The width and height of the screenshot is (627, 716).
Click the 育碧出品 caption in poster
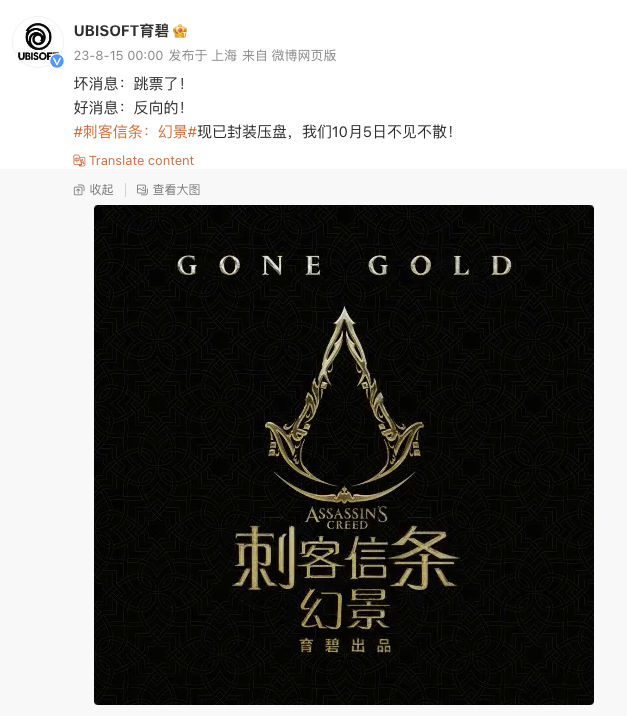(x=345, y=646)
